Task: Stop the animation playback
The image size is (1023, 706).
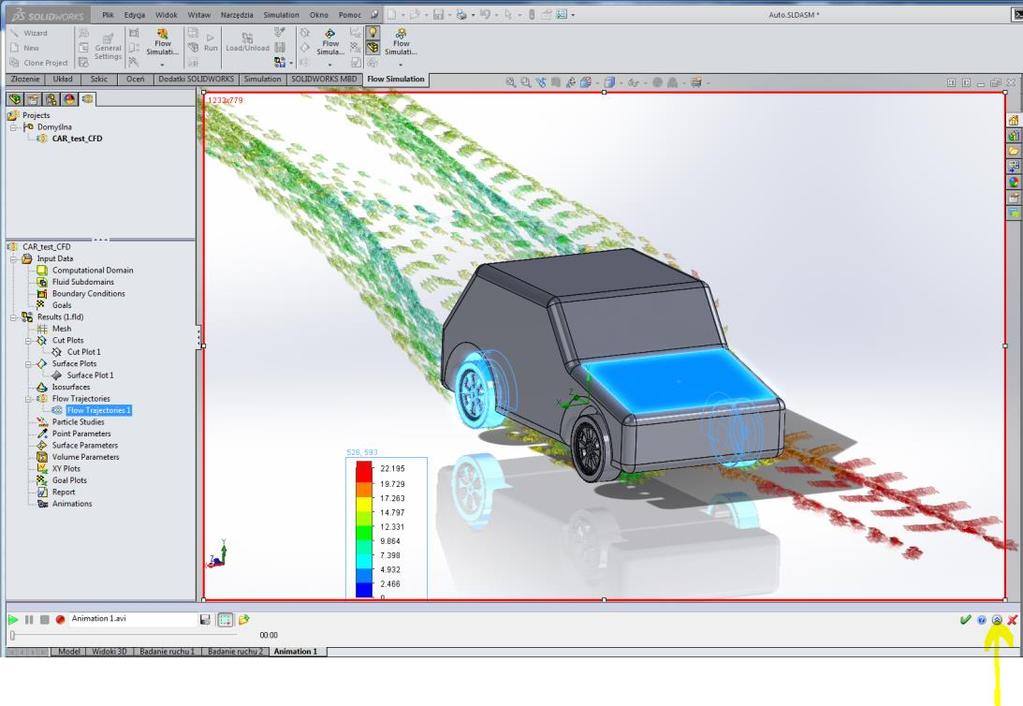Action: click(44, 619)
